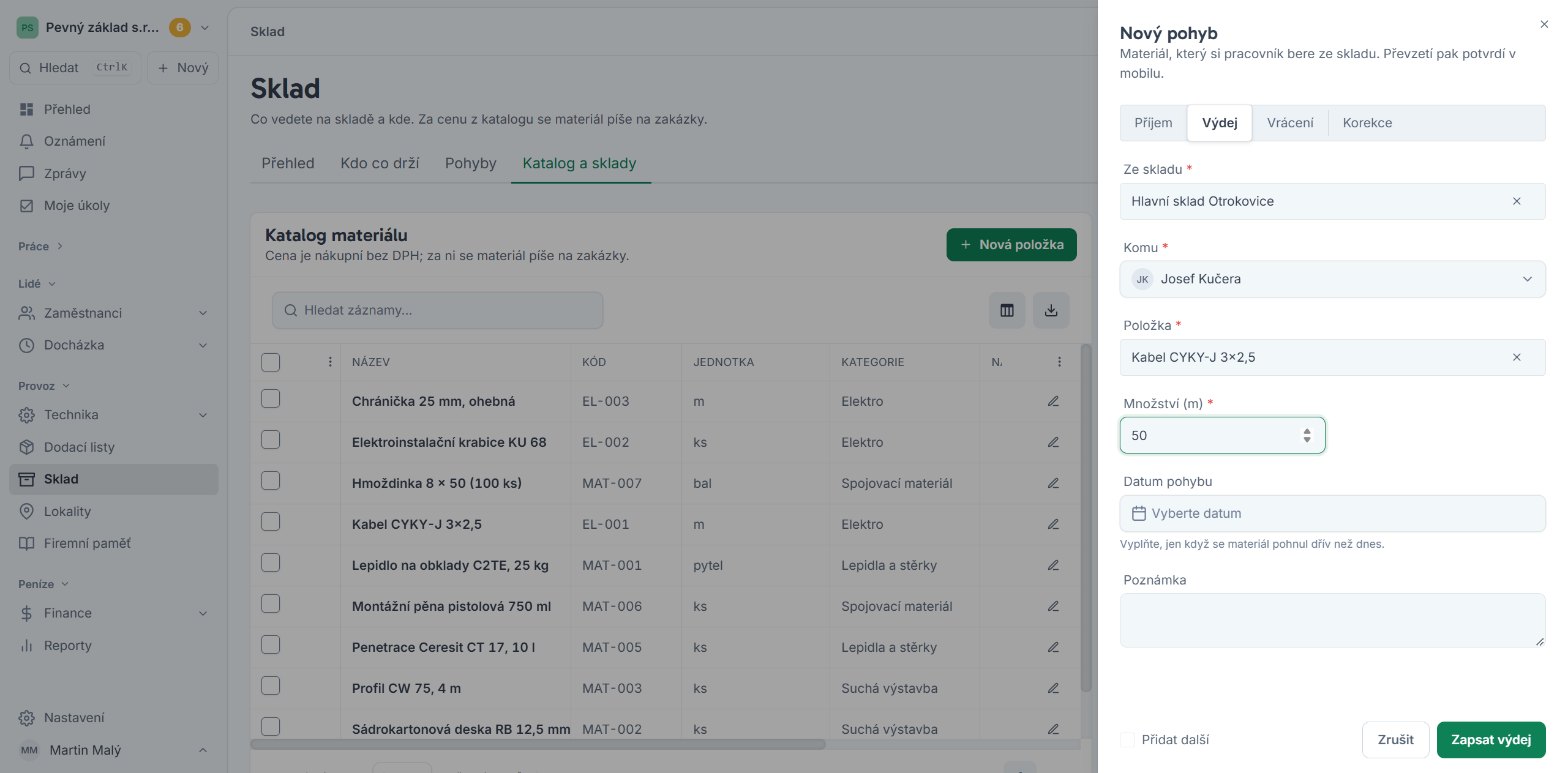
Task: Select all rows with header checkbox
Action: click(x=270, y=362)
